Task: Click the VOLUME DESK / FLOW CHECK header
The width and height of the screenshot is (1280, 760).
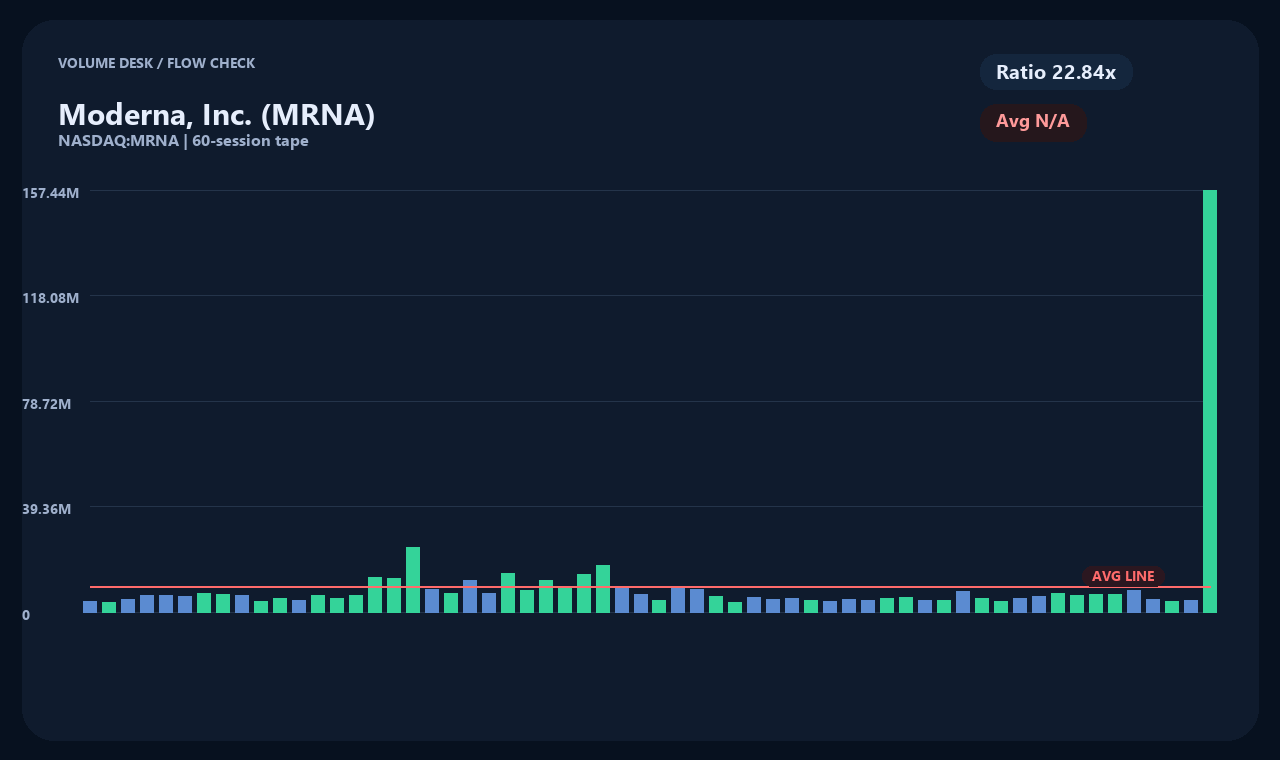Action: (x=156, y=63)
